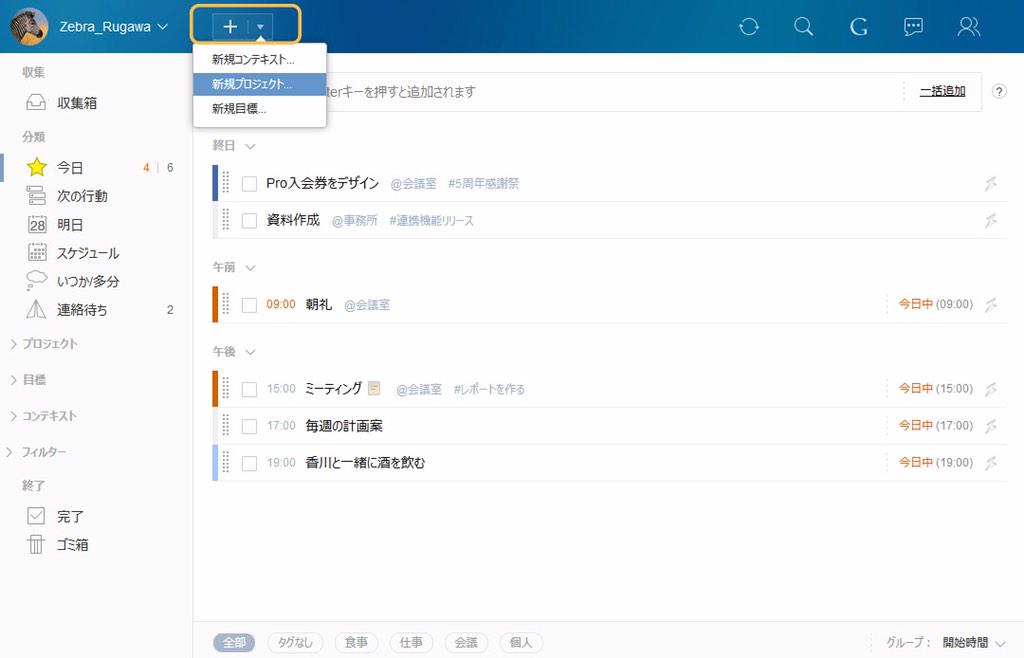This screenshot has width=1024, height=658.
Task: Check off Pro入会券をデザイン task
Action: [249, 184]
